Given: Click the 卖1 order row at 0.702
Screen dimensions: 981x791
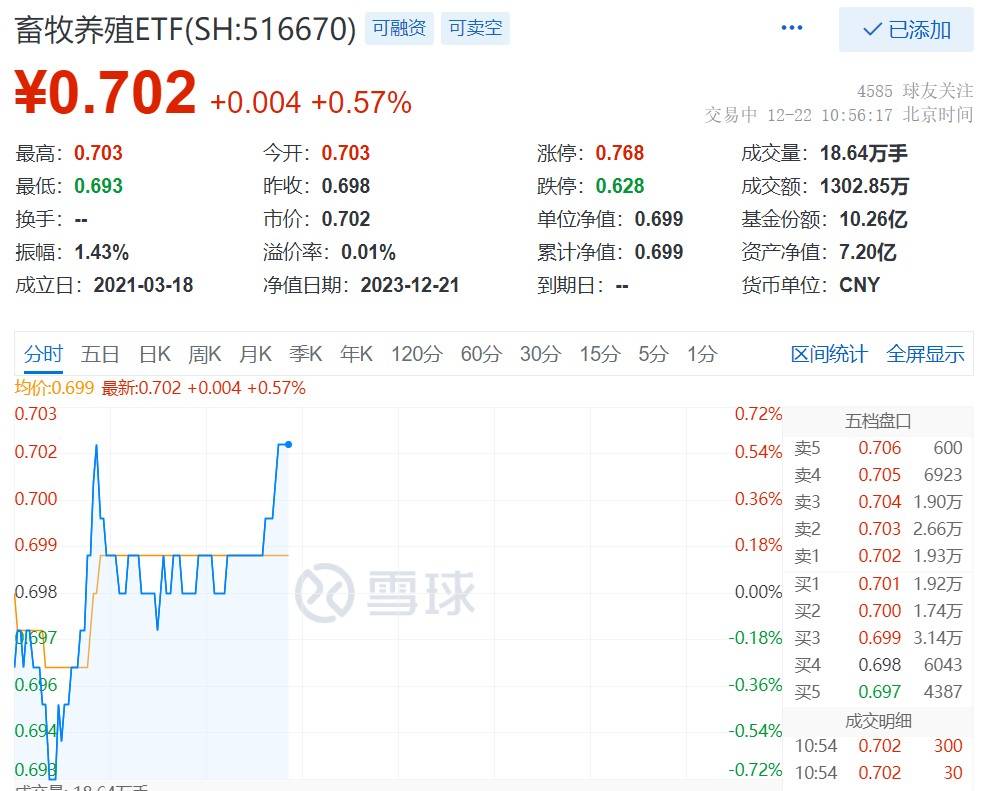Looking at the screenshot, I should coord(878,556).
